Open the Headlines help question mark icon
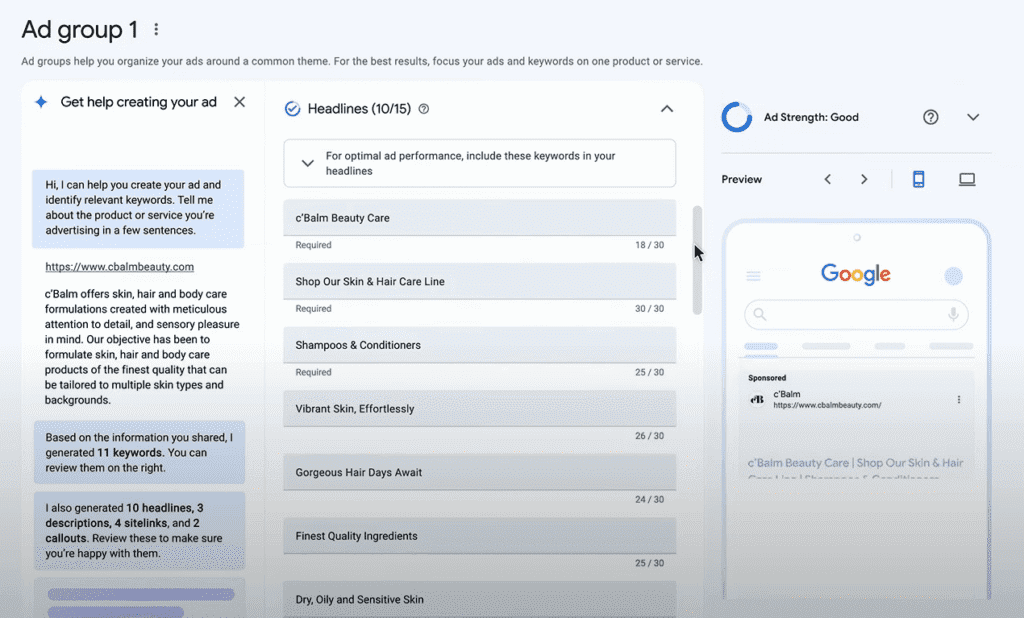This screenshot has width=1024, height=618. pyautogui.click(x=424, y=109)
